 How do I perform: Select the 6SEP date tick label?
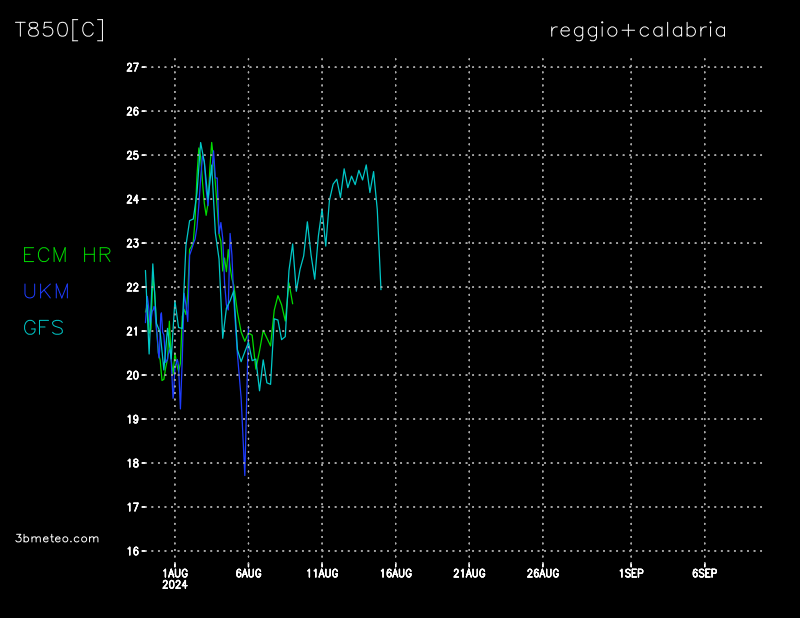pos(704,574)
